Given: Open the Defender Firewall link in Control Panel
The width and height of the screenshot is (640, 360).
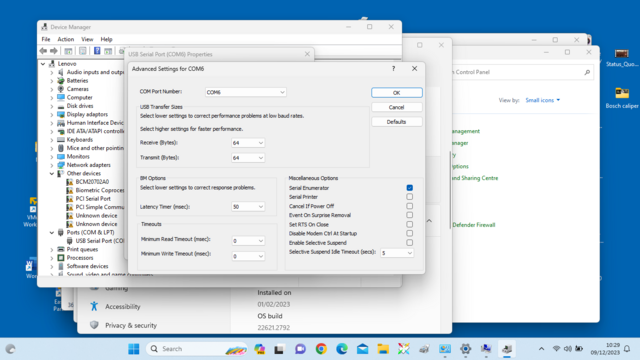Looking at the screenshot, I should pyautogui.click(x=473, y=225).
